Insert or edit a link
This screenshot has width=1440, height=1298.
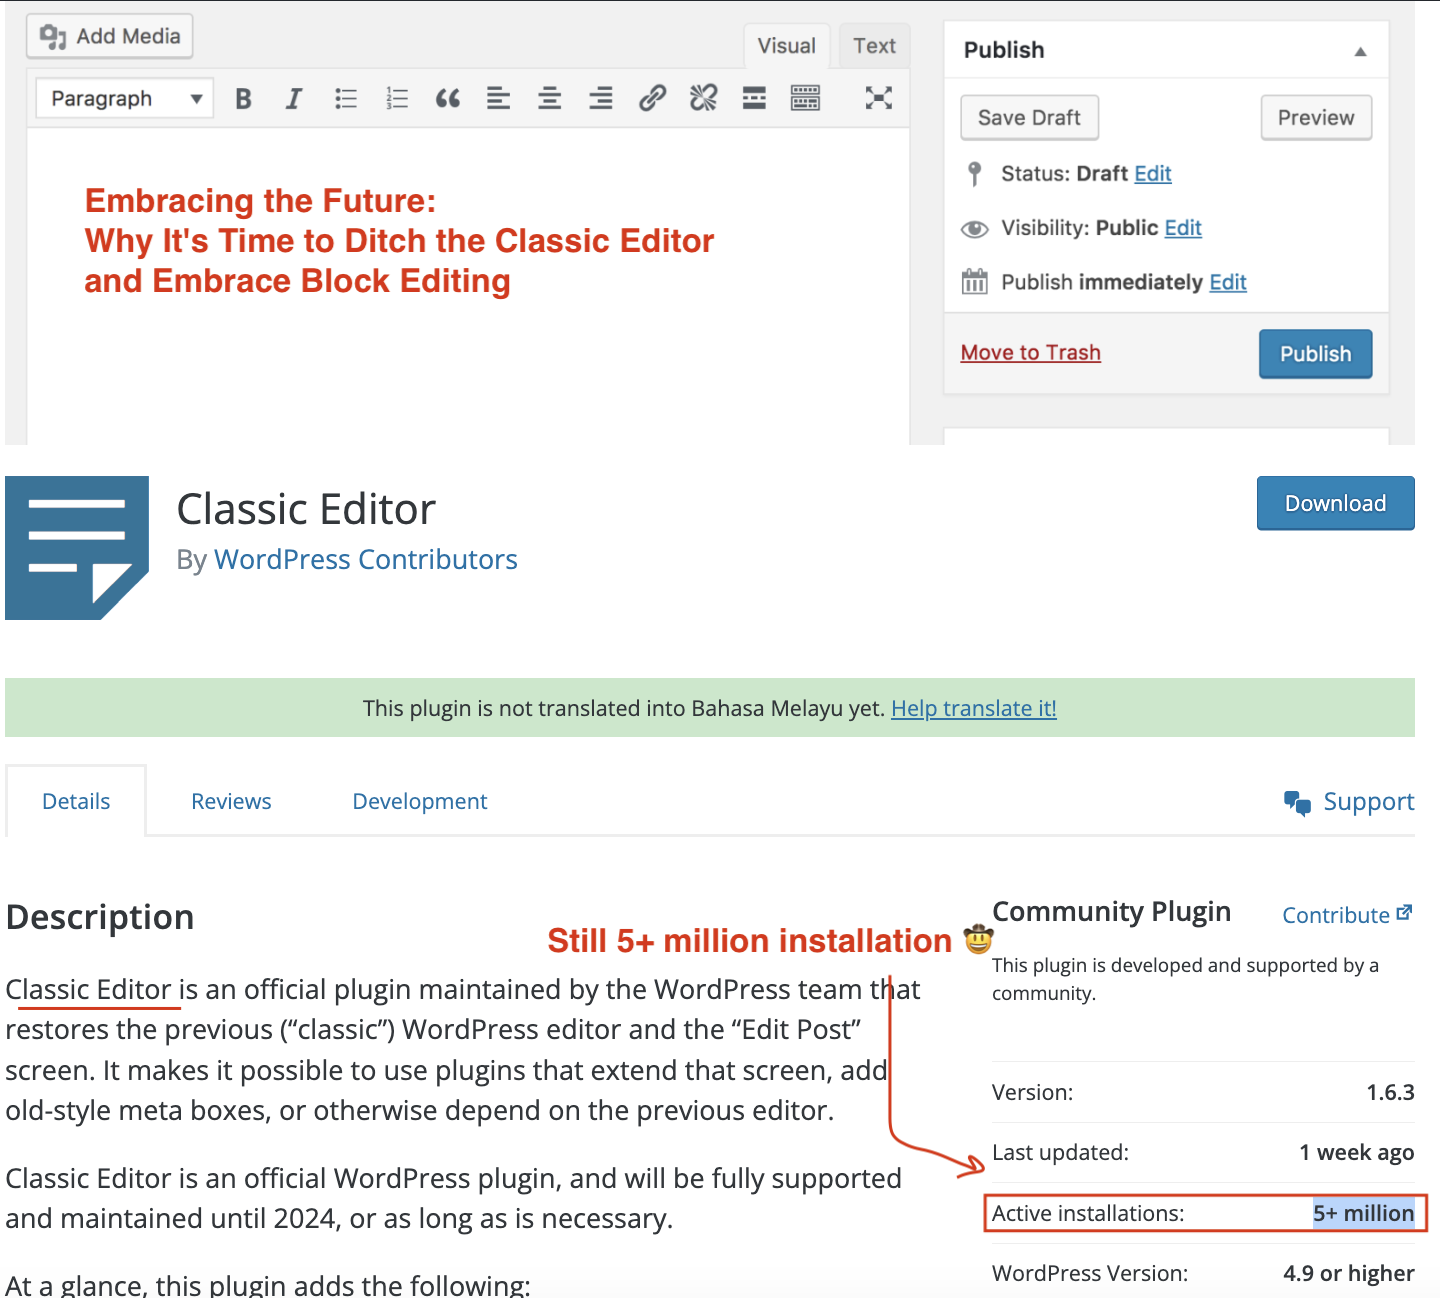652,98
